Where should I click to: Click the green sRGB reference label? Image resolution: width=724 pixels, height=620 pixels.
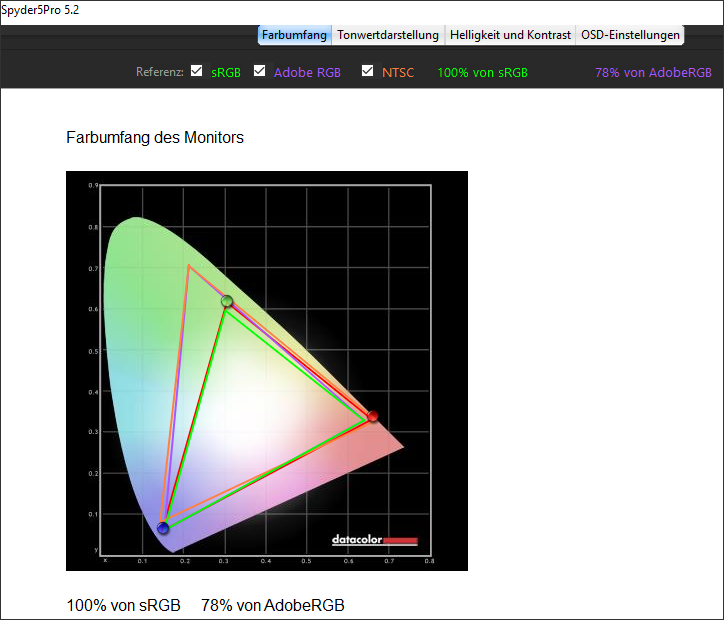226,73
